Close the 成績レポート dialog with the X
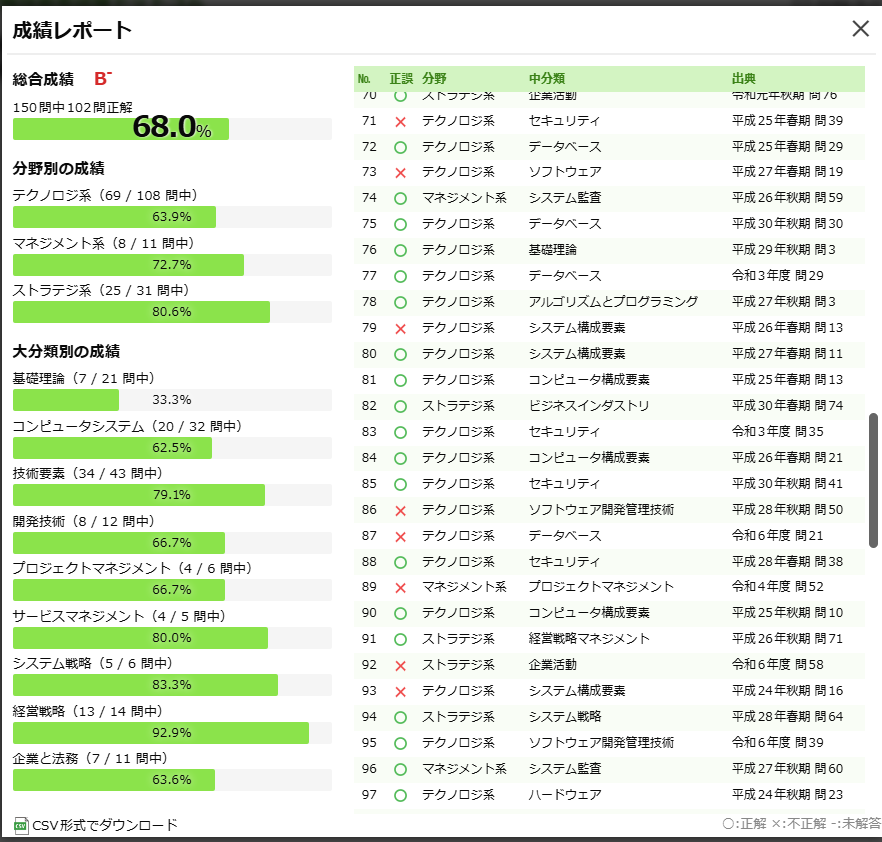The width and height of the screenshot is (882, 842). point(860,29)
